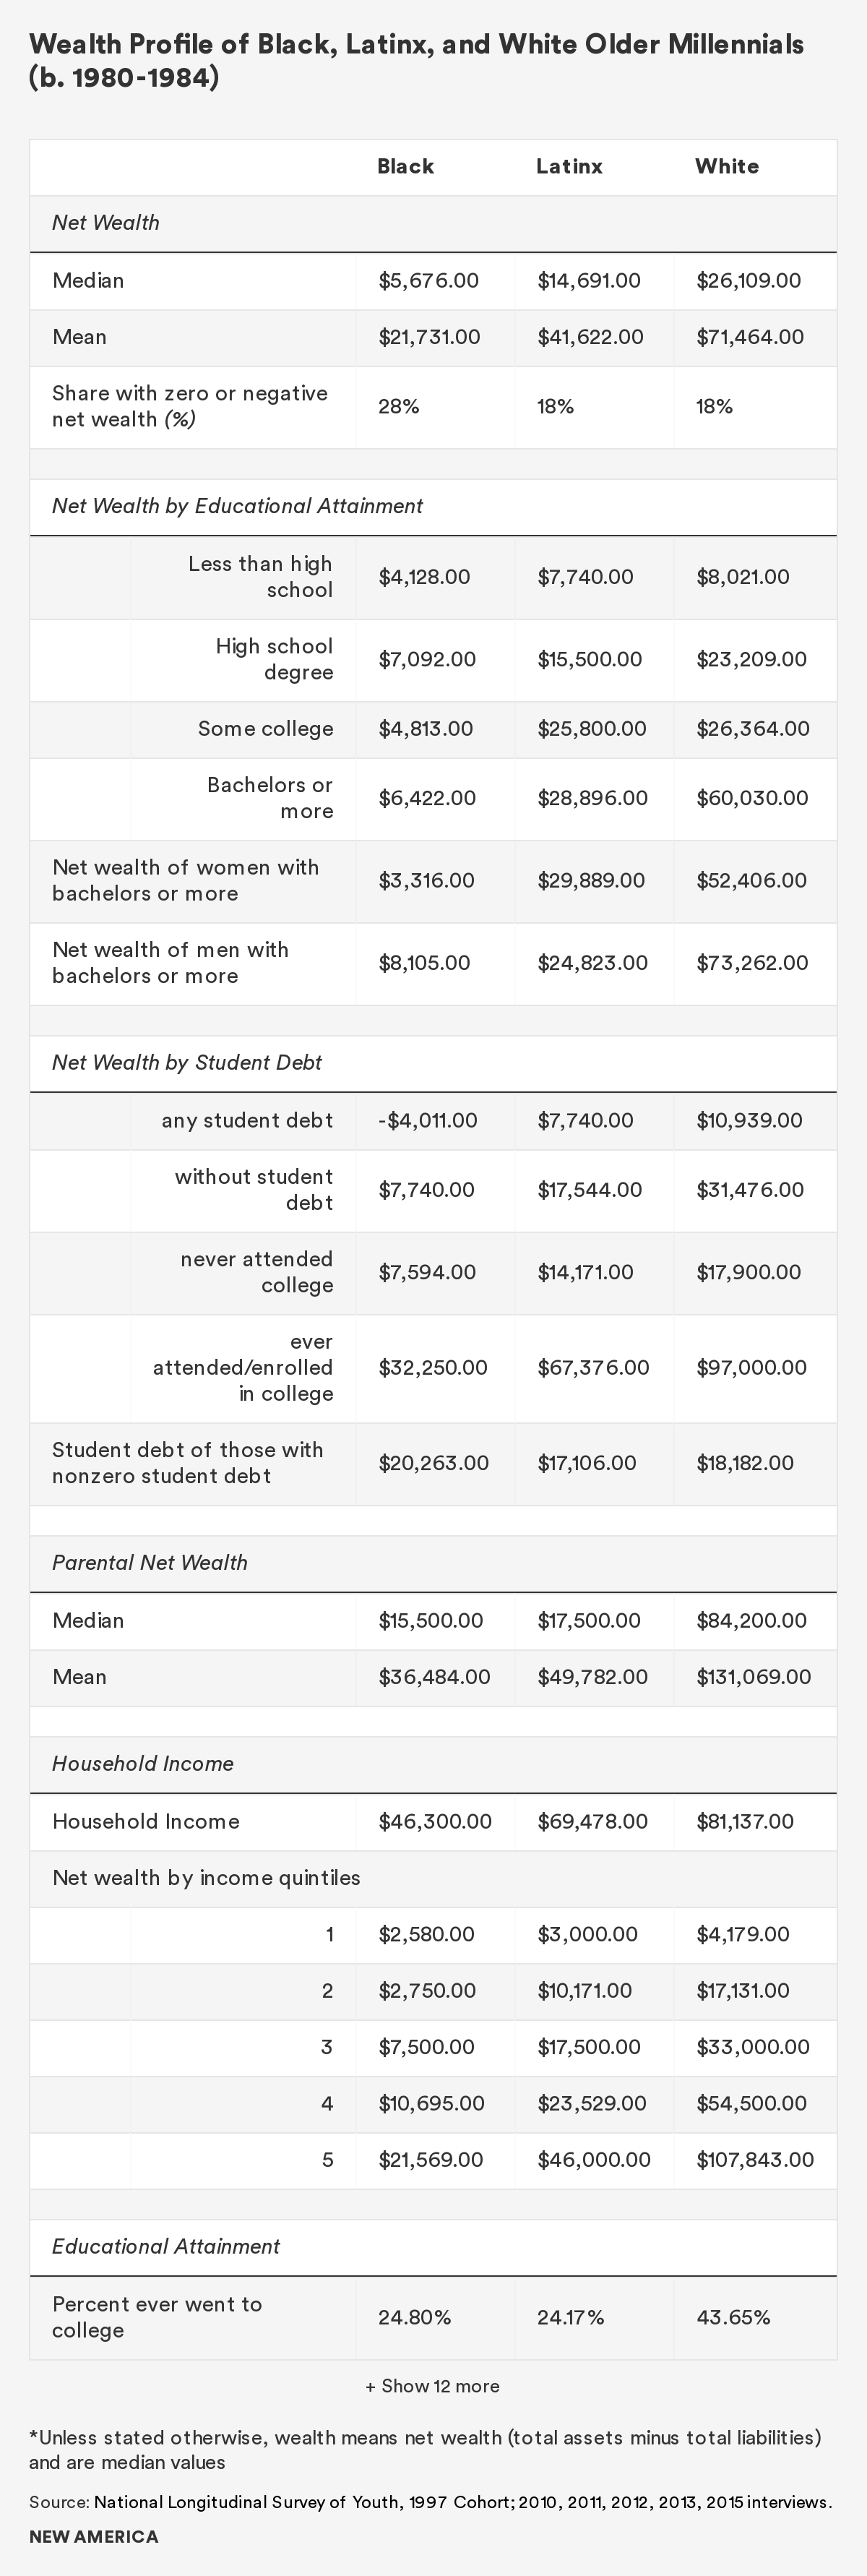Select the White column header

point(727,167)
